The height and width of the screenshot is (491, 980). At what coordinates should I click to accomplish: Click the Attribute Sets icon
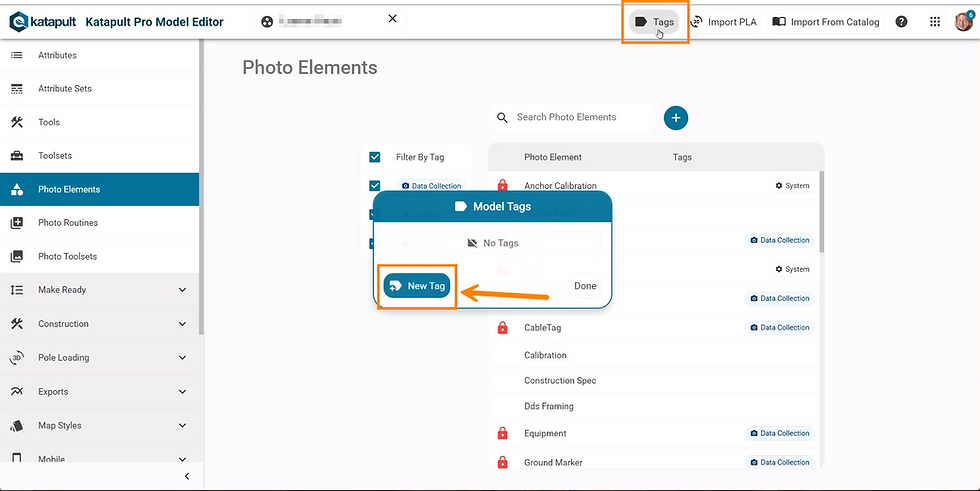(x=17, y=89)
